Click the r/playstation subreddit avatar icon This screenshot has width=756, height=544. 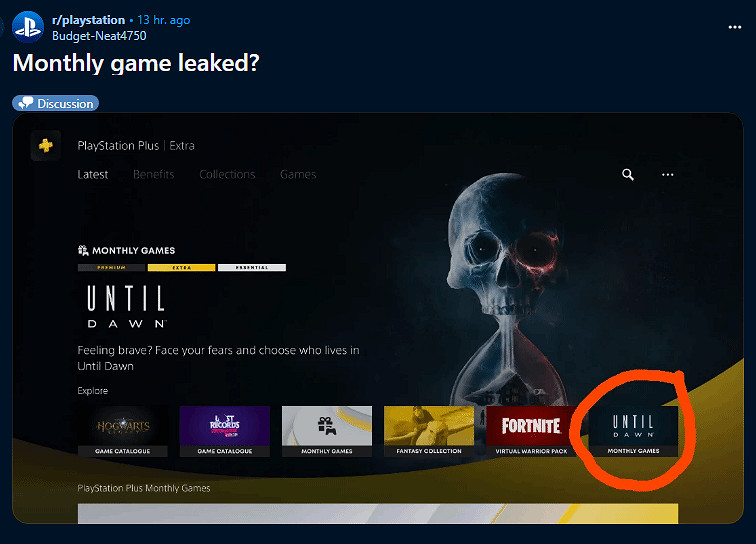tap(28, 27)
